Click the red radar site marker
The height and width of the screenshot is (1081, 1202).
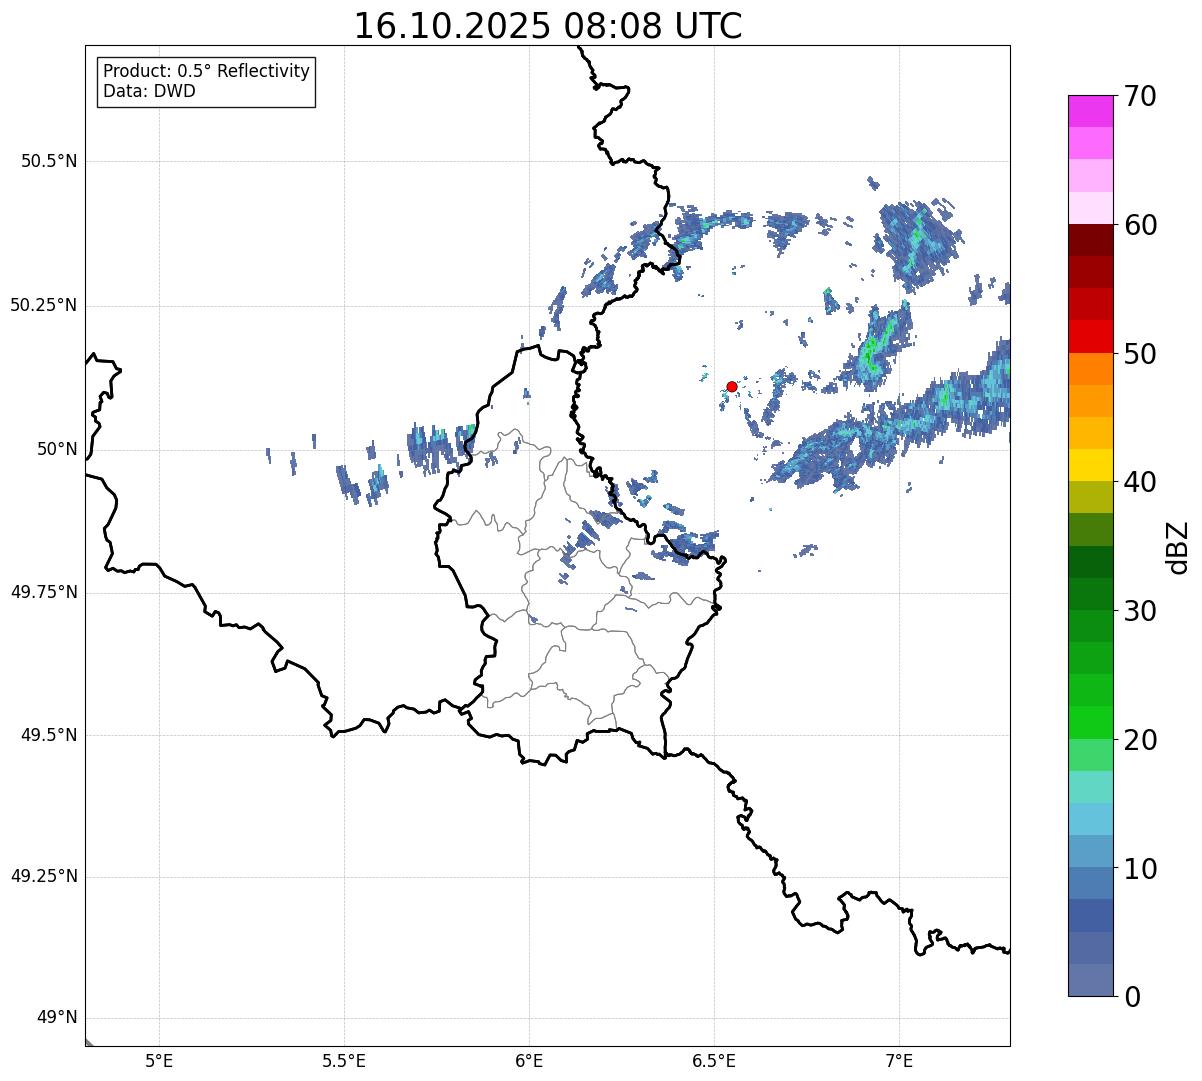coord(732,386)
